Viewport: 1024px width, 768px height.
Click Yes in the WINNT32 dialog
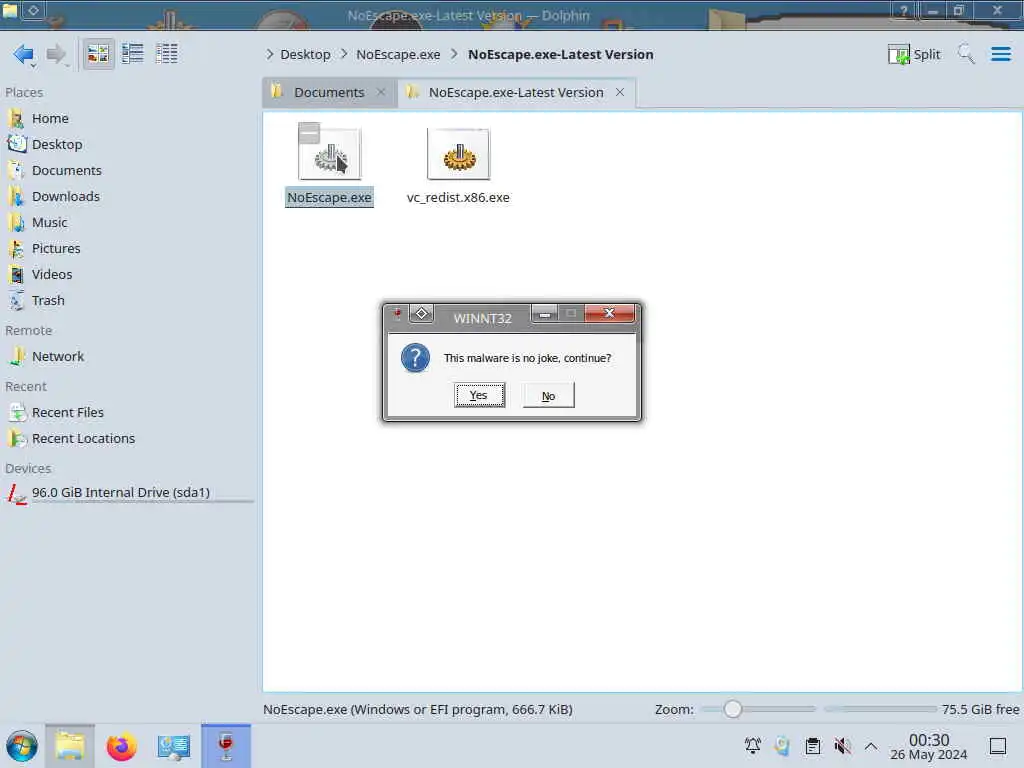[x=479, y=396]
